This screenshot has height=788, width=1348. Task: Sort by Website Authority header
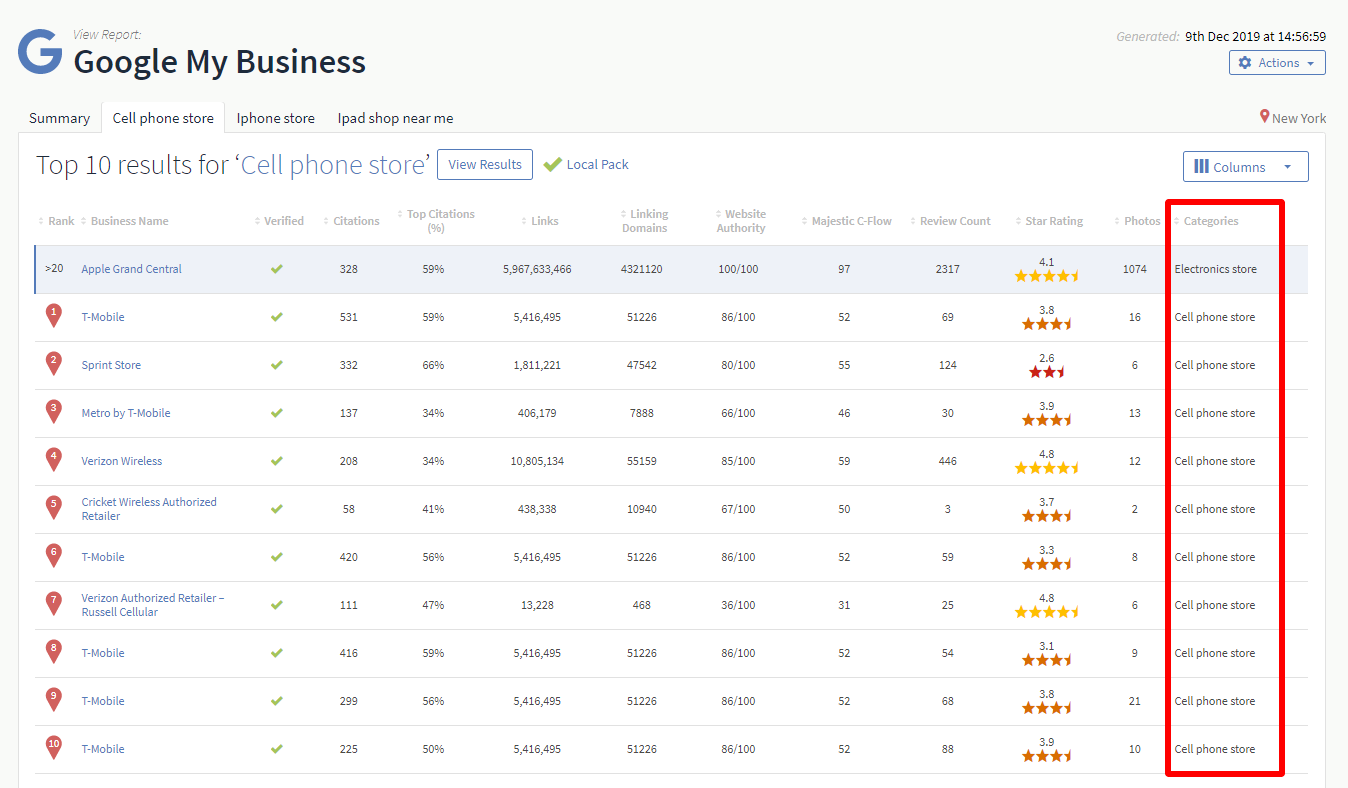click(740, 221)
